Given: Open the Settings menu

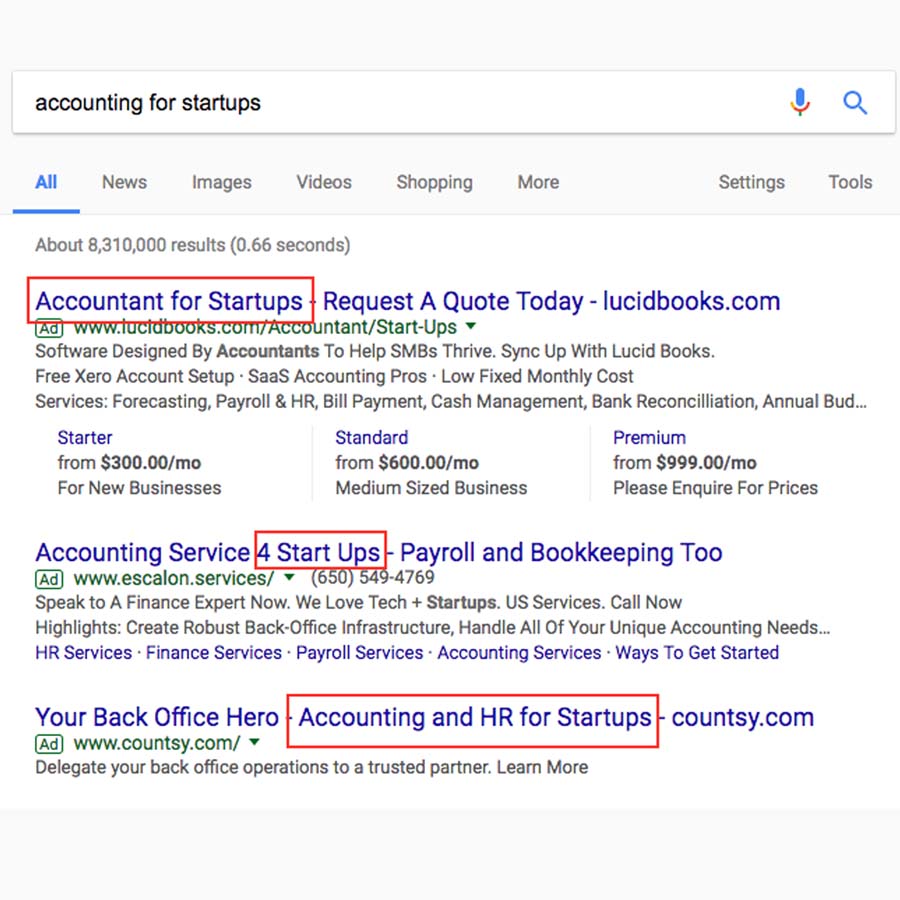Looking at the screenshot, I should [x=751, y=182].
